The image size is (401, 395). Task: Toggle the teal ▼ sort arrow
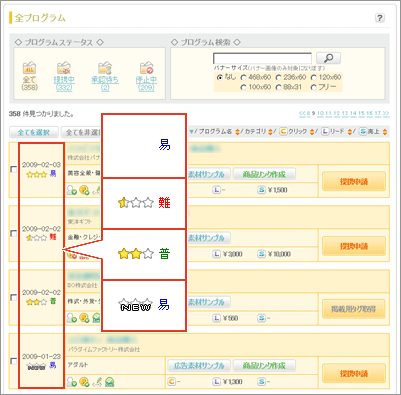click(x=191, y=132)
